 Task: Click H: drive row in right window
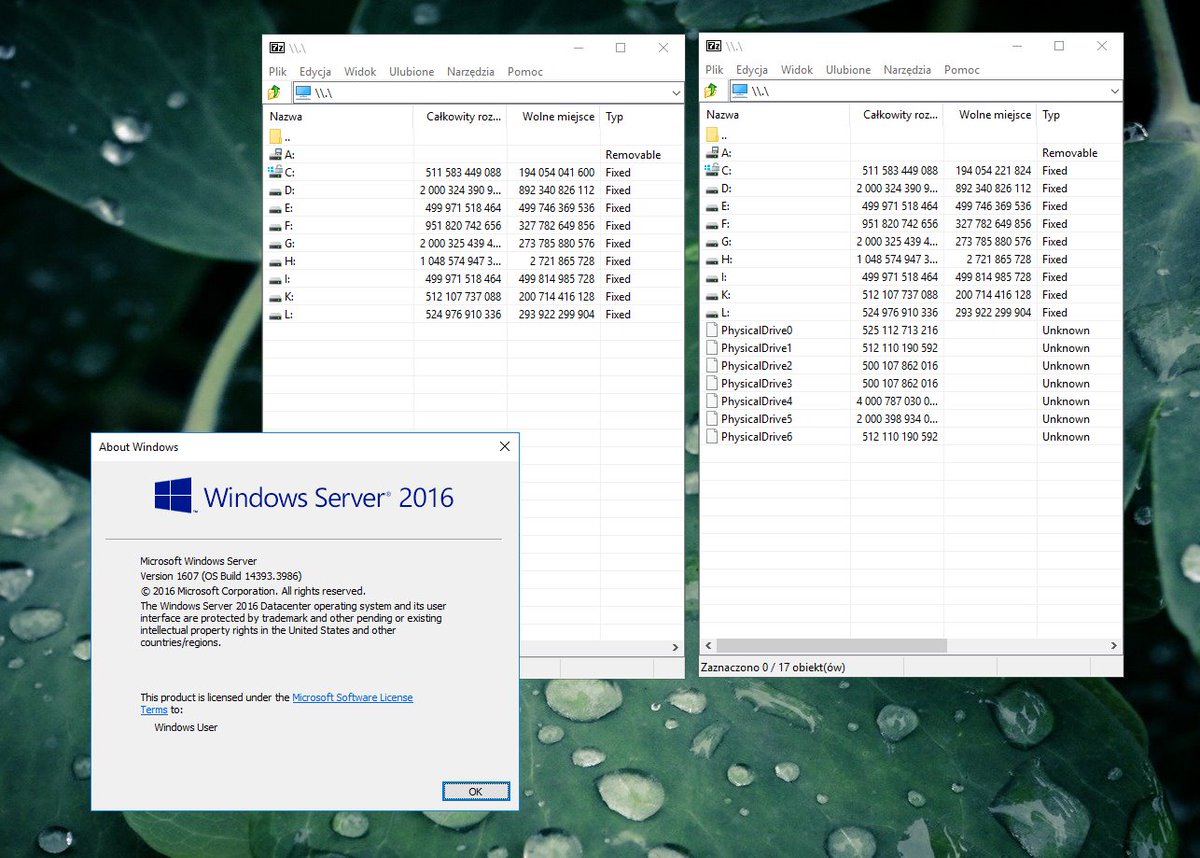(911, 259)
